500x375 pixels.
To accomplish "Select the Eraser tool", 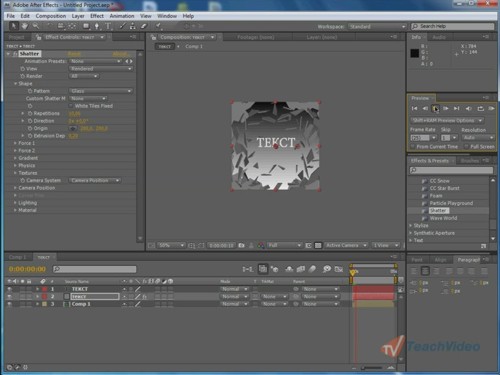I will click(143, 26).
